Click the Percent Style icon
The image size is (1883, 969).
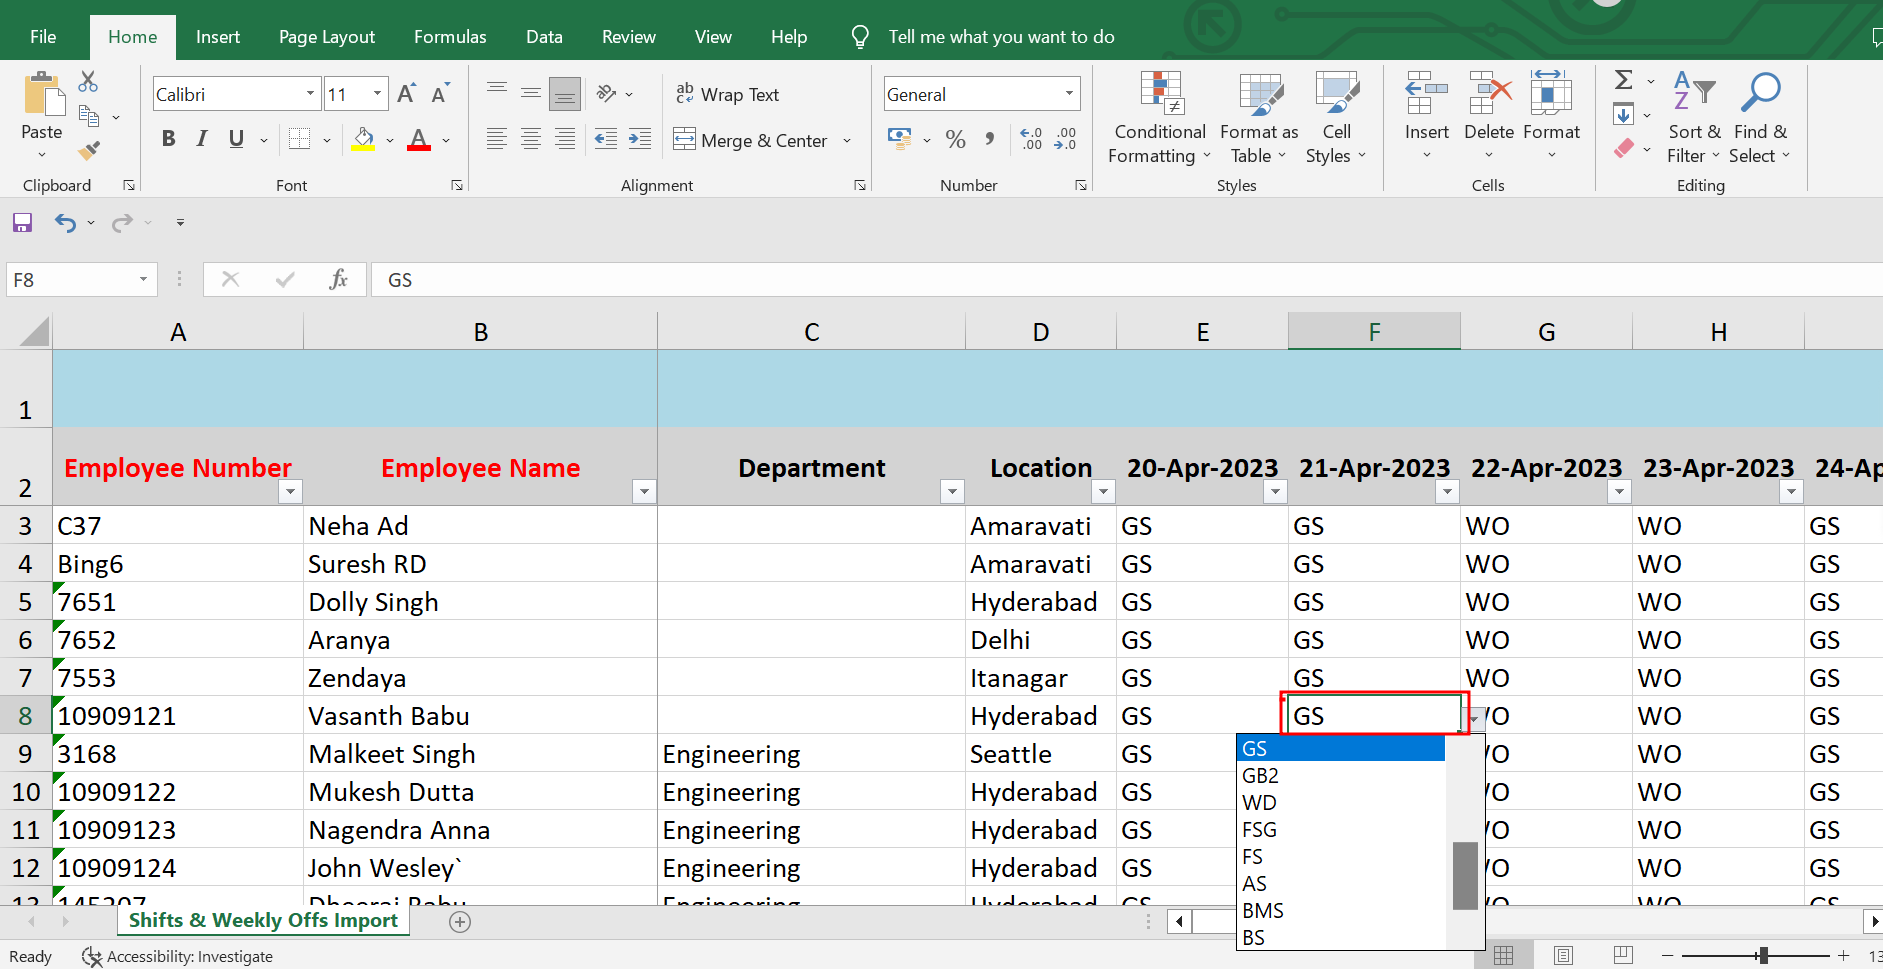[955, 139]
